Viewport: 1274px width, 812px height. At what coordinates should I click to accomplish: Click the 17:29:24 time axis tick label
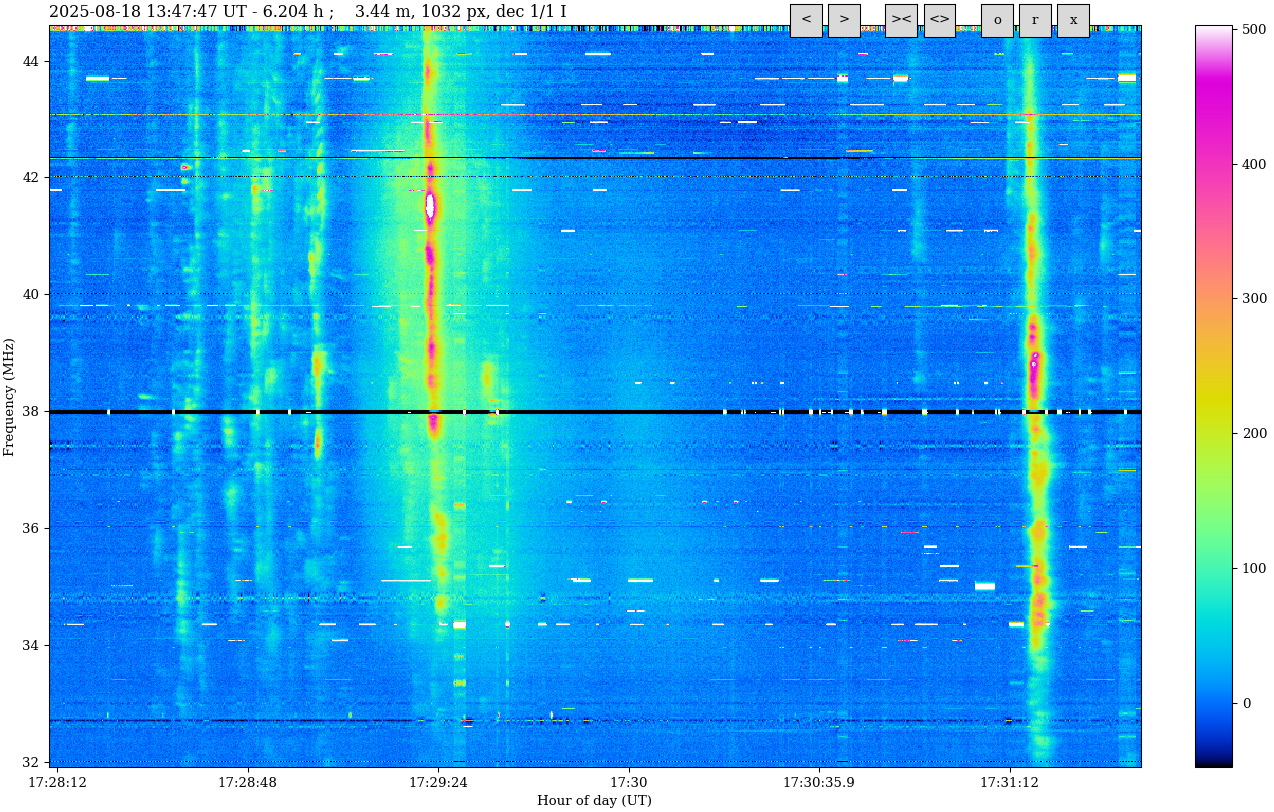[x=438, y=782]
